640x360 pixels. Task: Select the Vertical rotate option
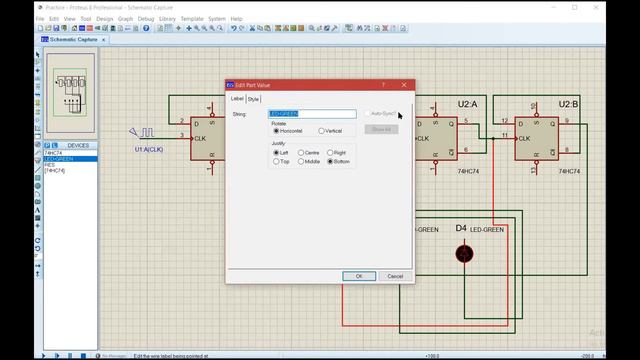point(321,131)
